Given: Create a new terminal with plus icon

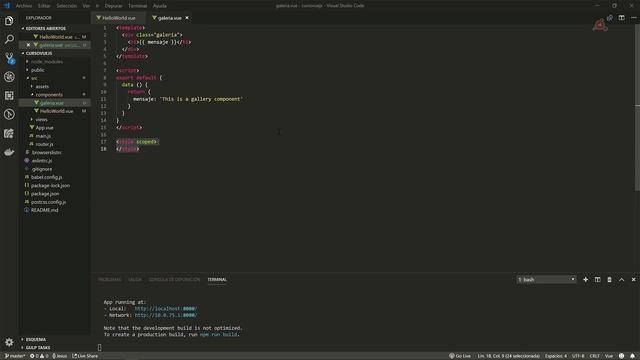Looking at the screenshot, I should click(585, 280).
